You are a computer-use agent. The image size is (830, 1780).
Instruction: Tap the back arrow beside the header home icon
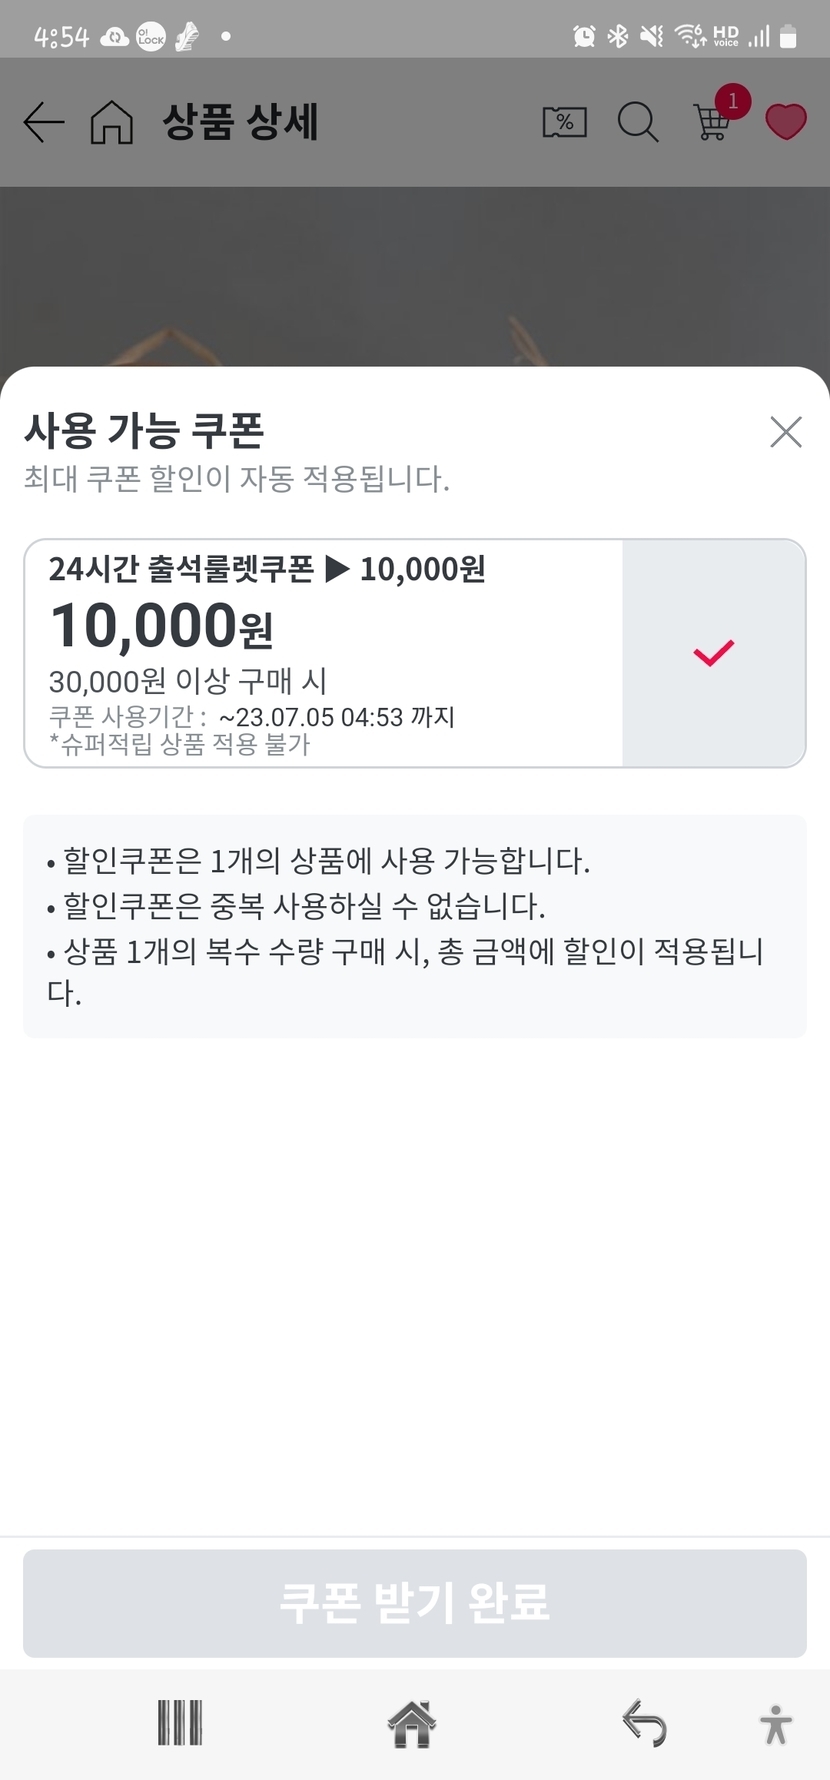pos(44,122)
